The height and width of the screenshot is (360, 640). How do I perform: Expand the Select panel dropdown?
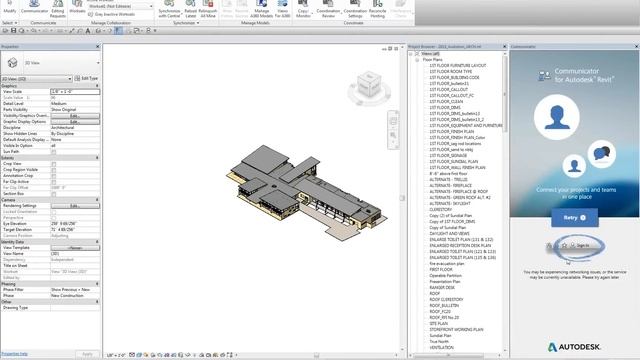[x=9, y=23]
